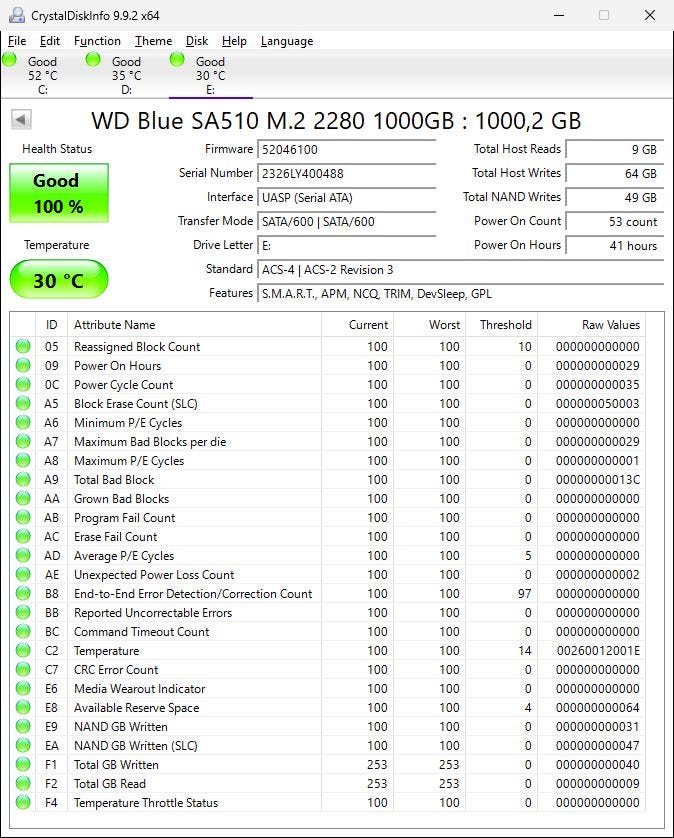Click the Standard field ACS-4 | ACS-2 Revision 3
Screen dimensions: 674x838
[x=460, y=269]
